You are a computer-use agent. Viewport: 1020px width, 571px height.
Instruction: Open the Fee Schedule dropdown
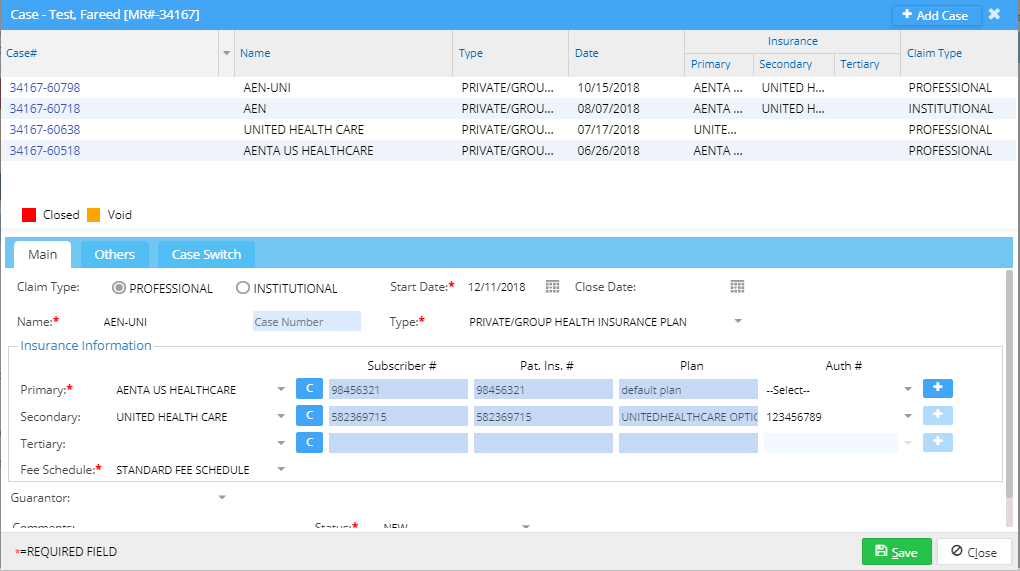pos(281,469)
